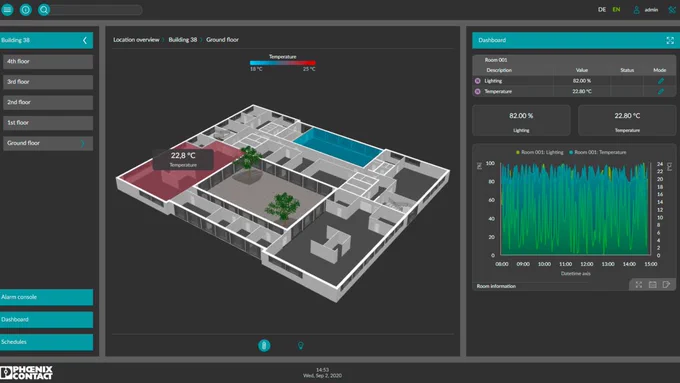Screen dimensions: 680x383
Task: Go to Building 38 breadcrumb
Action: (x=183, y=39)
